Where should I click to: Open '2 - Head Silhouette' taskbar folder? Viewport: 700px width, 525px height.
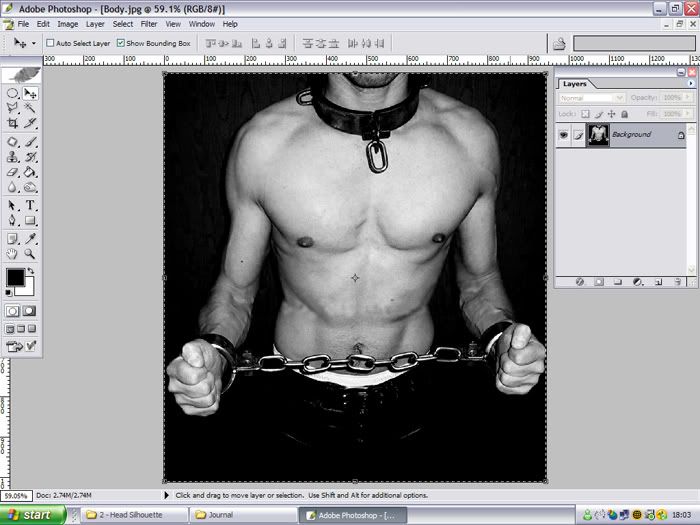point(133,515)
